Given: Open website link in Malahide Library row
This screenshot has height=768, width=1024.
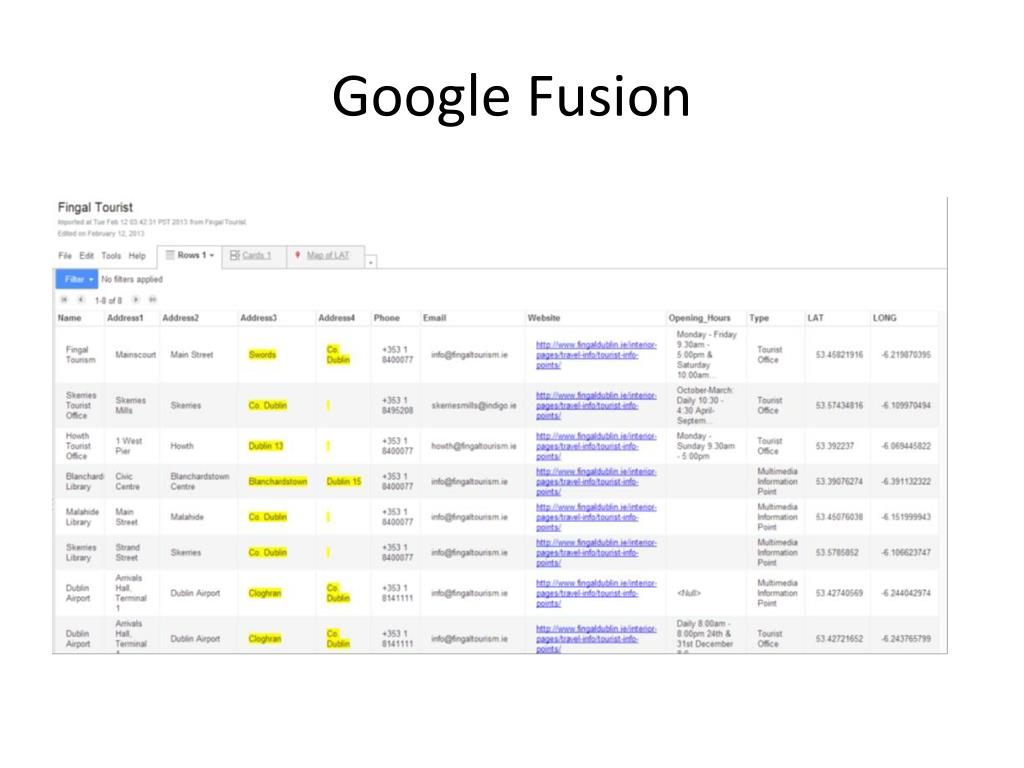Looking at the screenshot, I should coord(596,517).
